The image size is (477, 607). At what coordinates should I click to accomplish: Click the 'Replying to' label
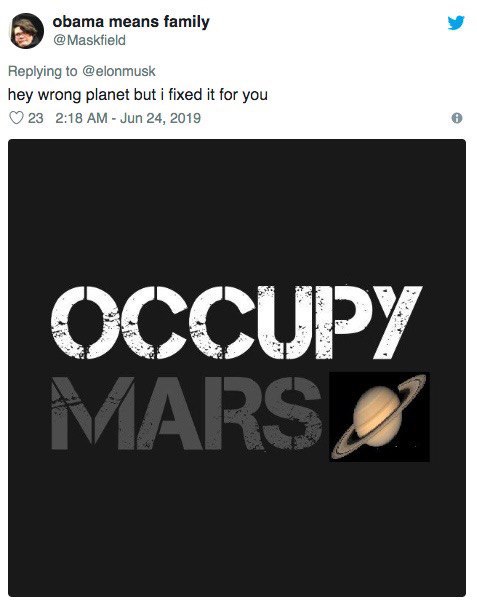pos(43,71)
